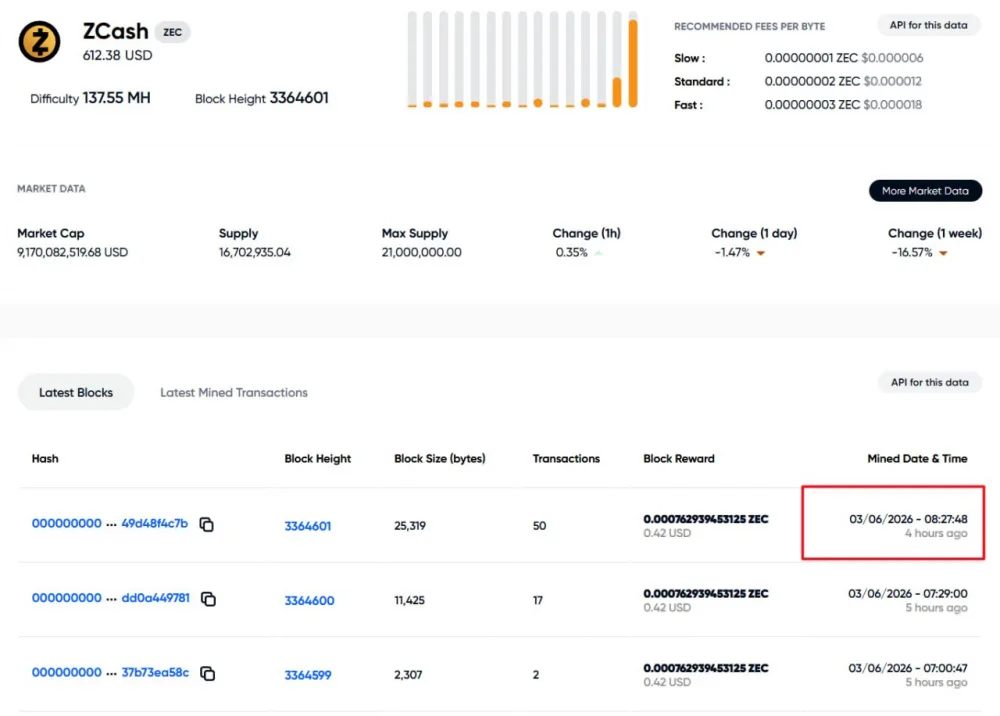Select block size 25,319
Screen dimensions: 1000x716
coord(410,526)
